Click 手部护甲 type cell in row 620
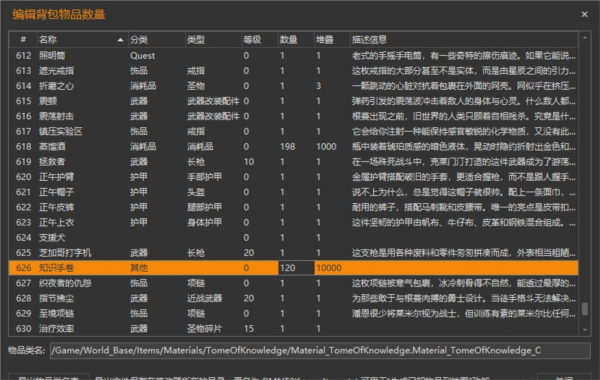 coord(204,177)
